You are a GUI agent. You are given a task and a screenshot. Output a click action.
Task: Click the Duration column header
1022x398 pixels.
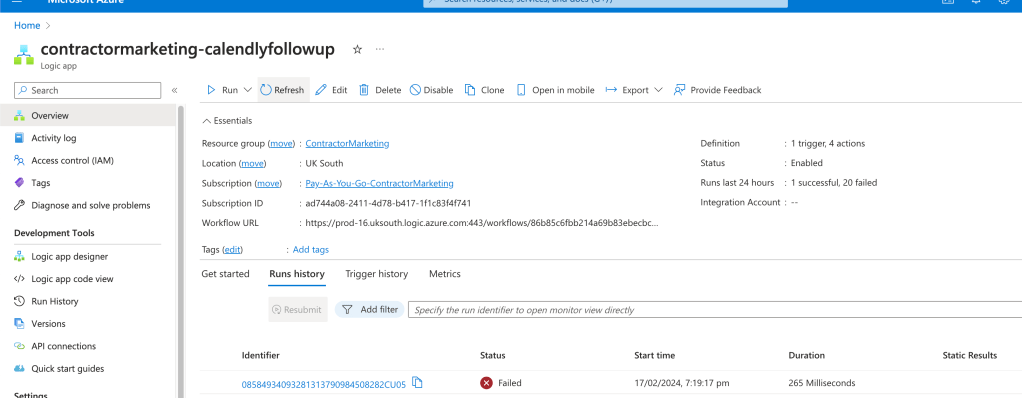click(x=806, y=356)
